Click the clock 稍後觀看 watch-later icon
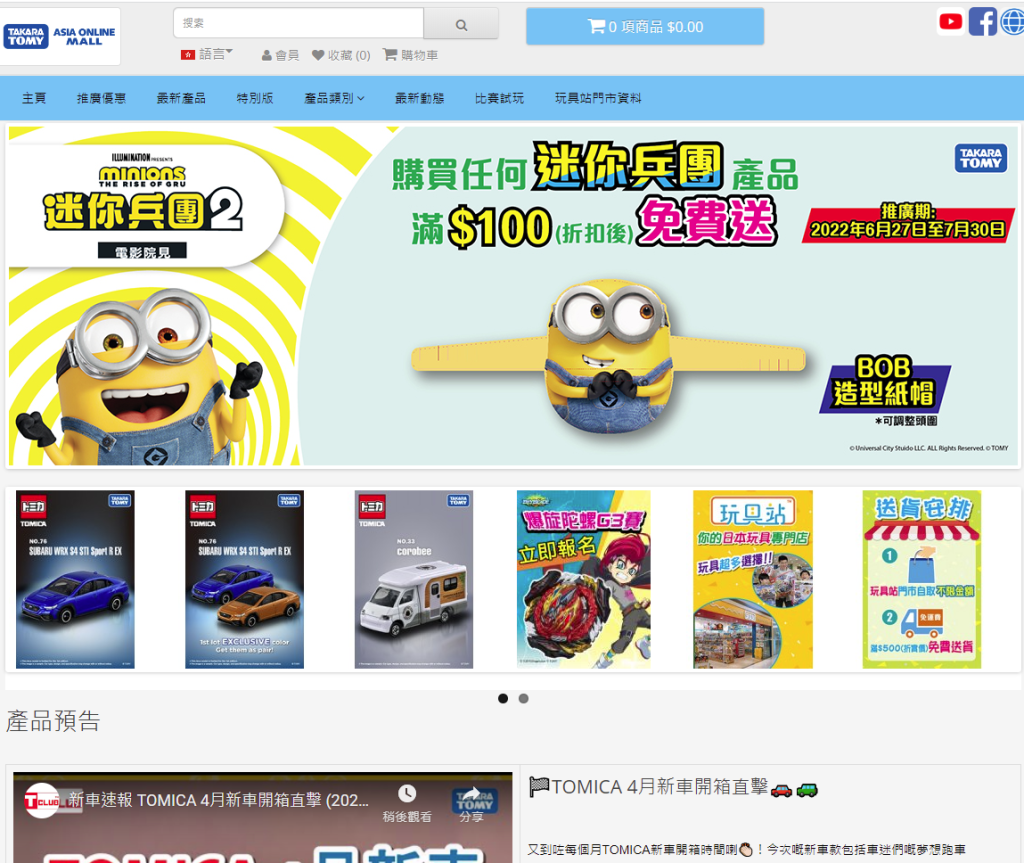The height and width of the screenshot is (863, 1024). 407,794
